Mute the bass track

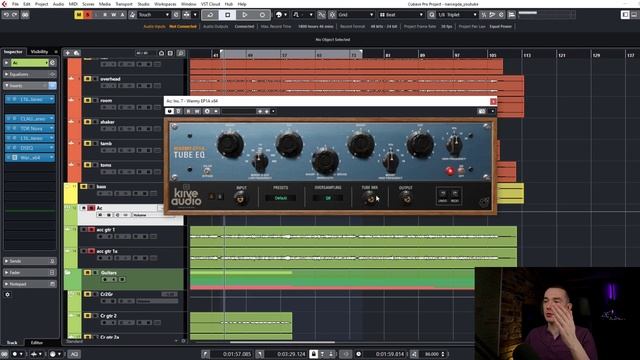(x=84, y=187)
